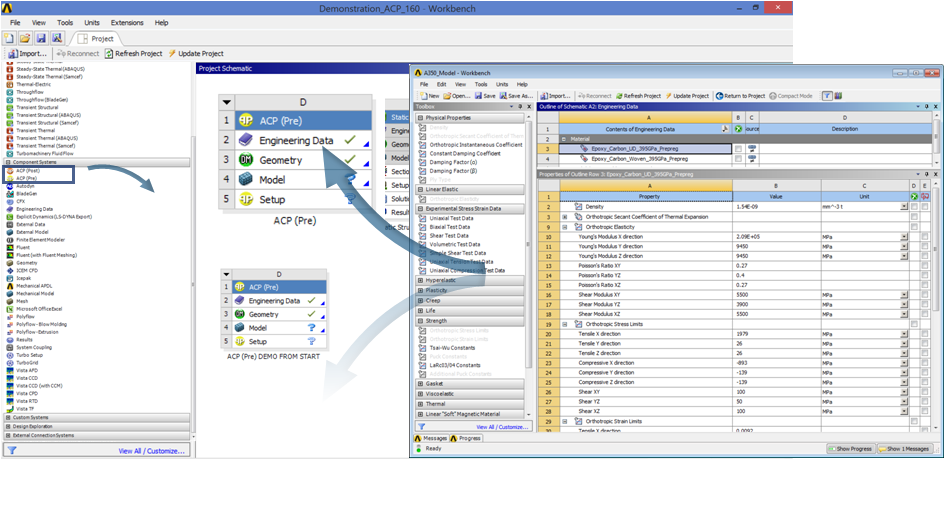This screenshot has height=514, width=945.
Task: Select Mechanical APDL component icon
Action: 10,286
